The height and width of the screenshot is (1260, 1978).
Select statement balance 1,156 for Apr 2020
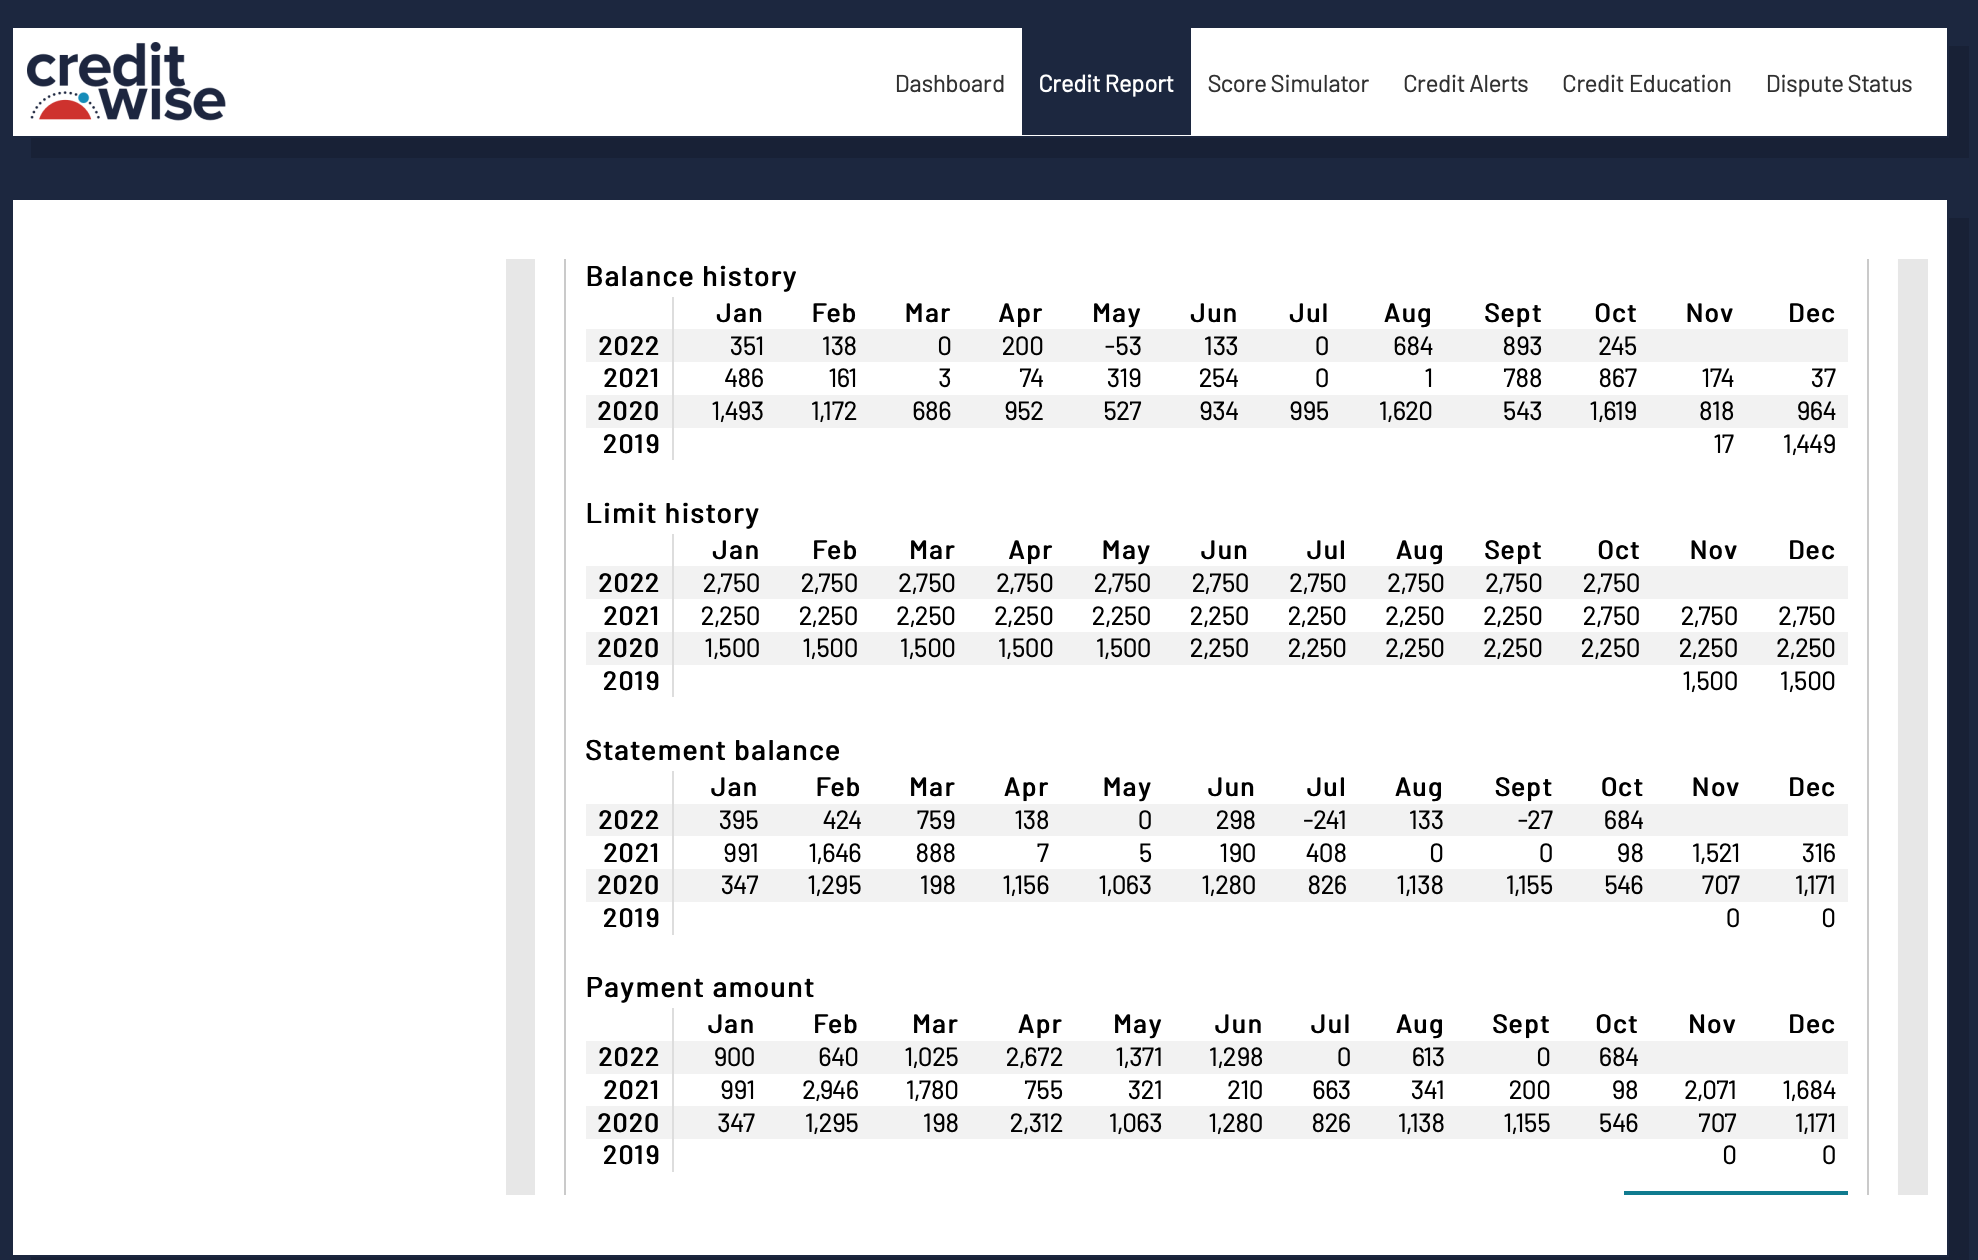point(1026,885)
